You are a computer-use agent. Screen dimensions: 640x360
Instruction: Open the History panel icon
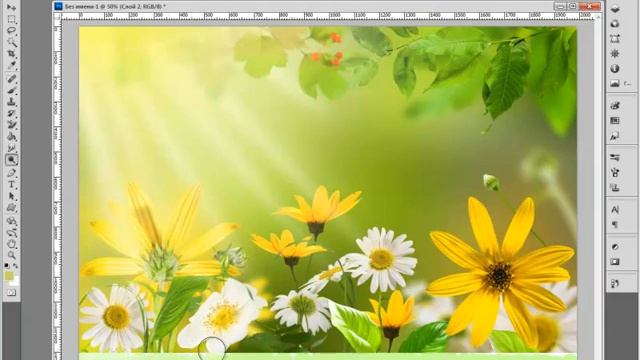pyautogui.click(x=615, y=284)
